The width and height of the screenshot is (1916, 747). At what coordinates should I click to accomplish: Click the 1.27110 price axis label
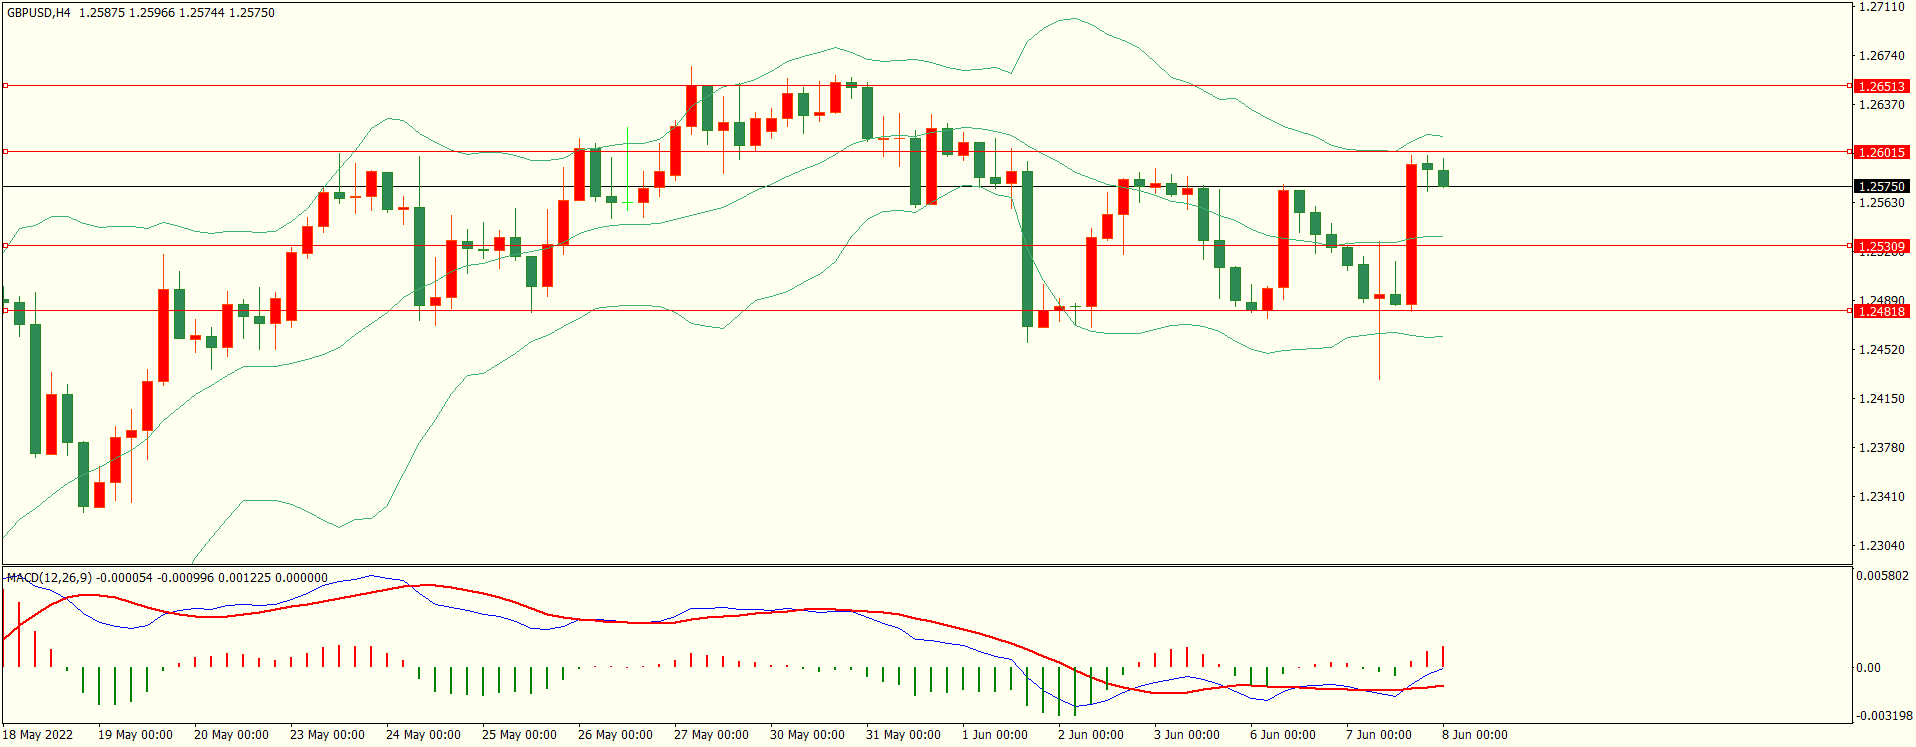1881,7
